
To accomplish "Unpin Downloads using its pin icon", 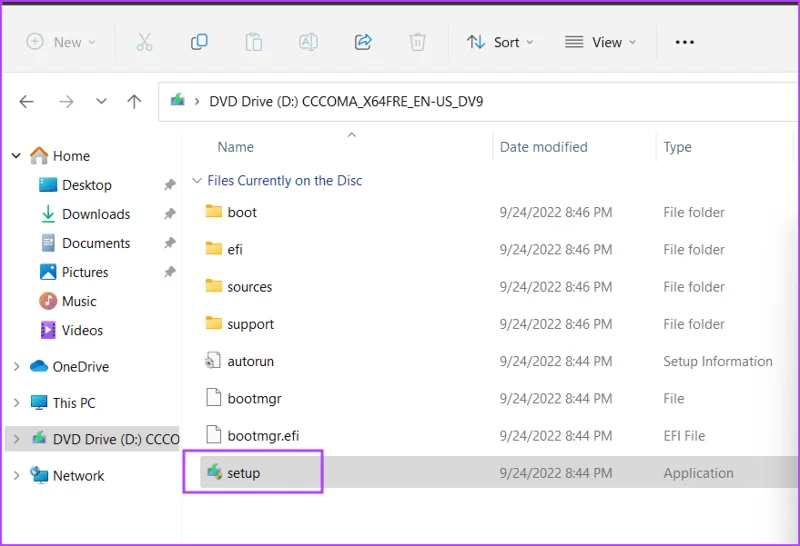I will tap(170, 214).
